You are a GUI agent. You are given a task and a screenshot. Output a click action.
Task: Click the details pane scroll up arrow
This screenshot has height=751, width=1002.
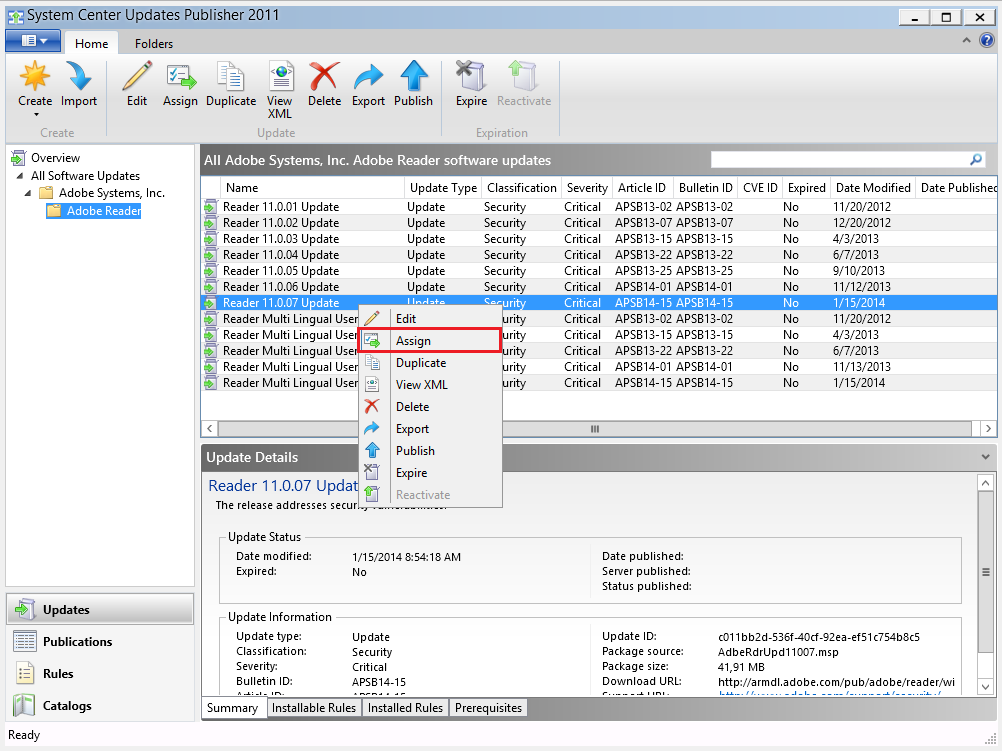pyautogui.click(x=985, y=483)
